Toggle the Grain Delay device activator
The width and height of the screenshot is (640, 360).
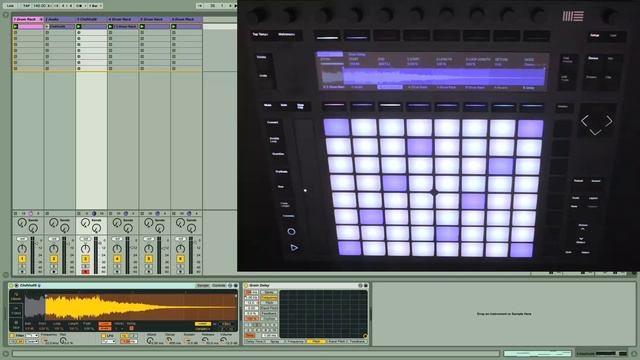[x=246, y=286]
